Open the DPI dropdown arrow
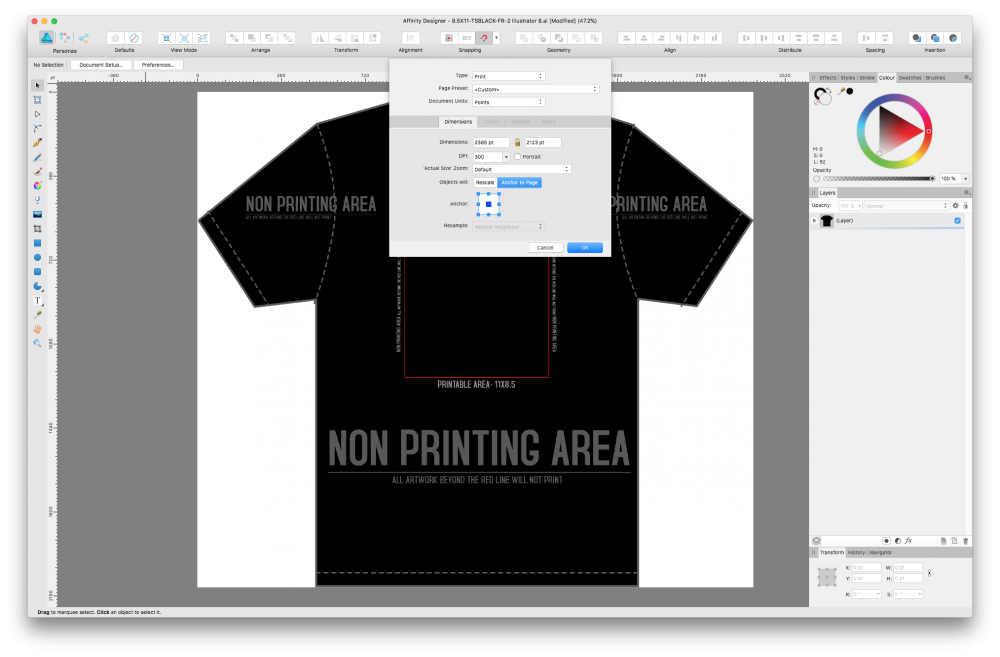1000x657 pixels. click(506, 157)
